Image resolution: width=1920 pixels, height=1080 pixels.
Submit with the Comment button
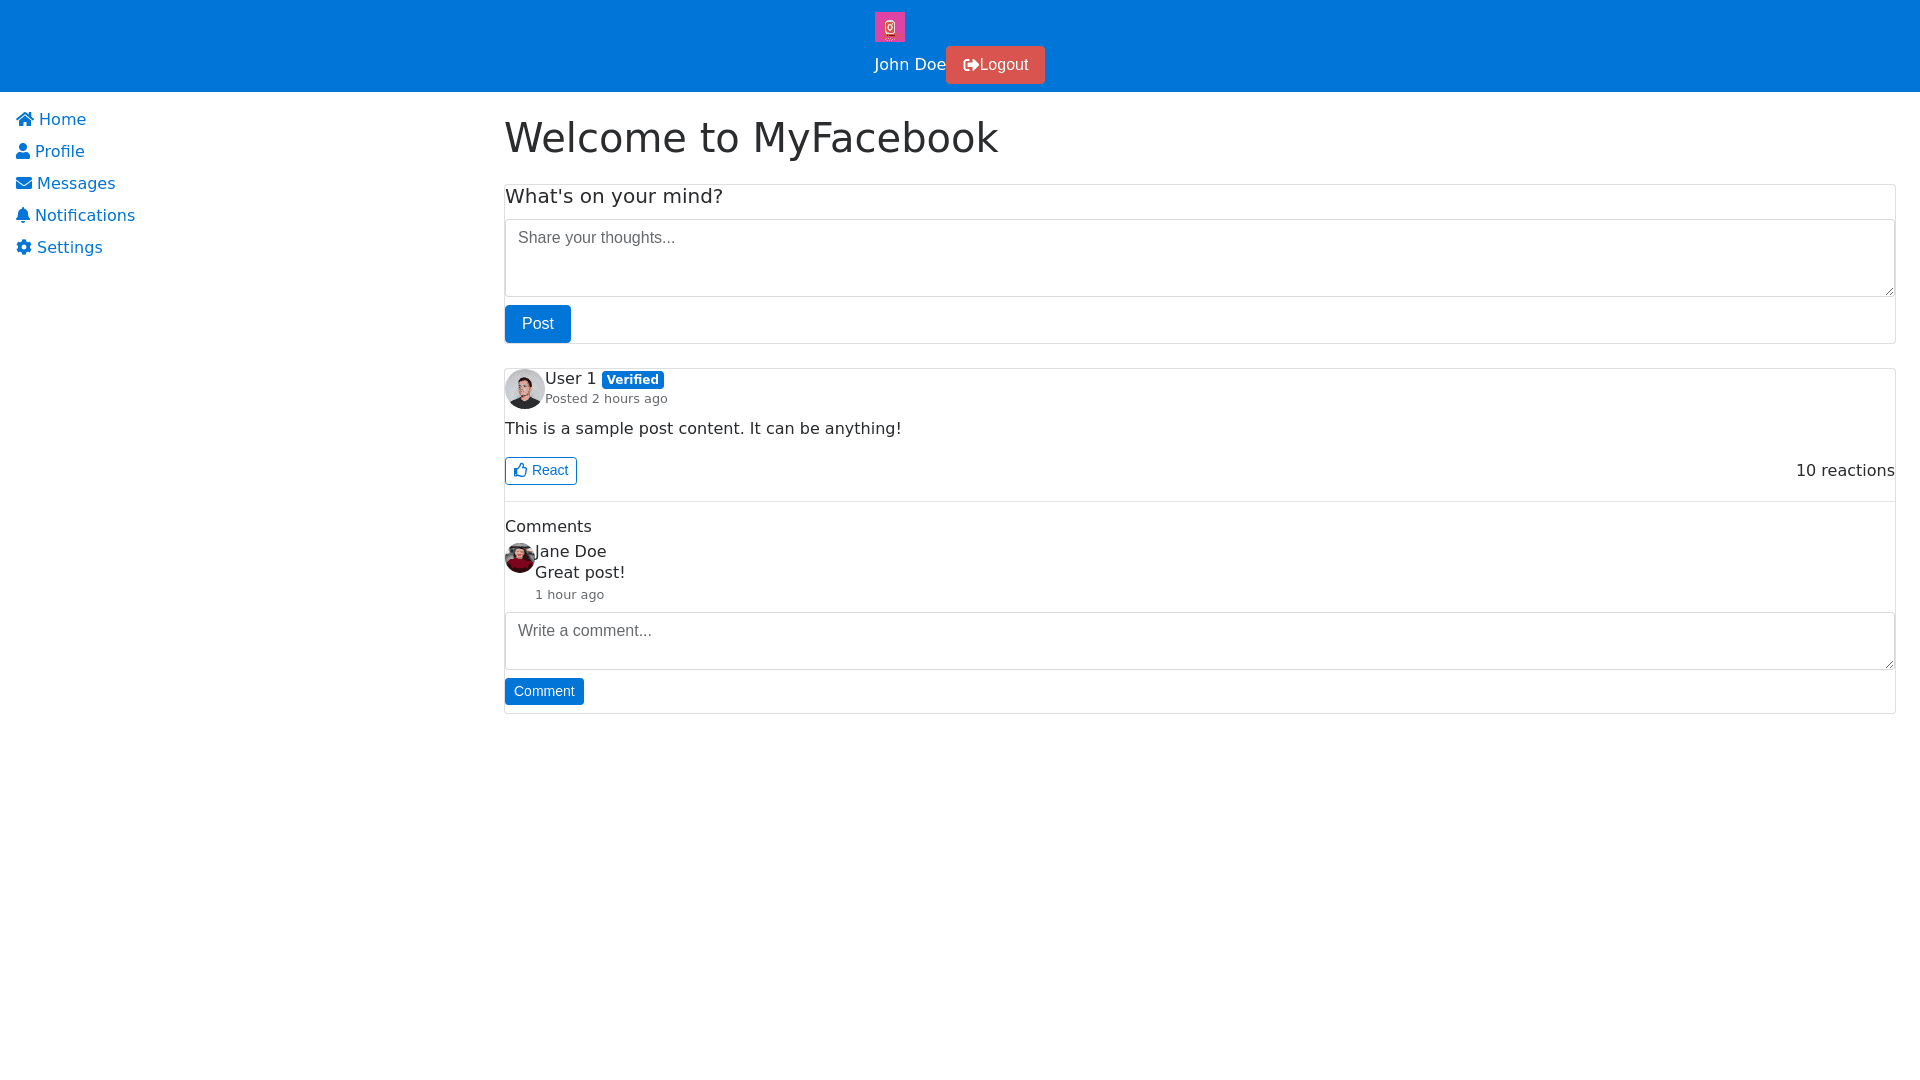[x=544, y=692]
